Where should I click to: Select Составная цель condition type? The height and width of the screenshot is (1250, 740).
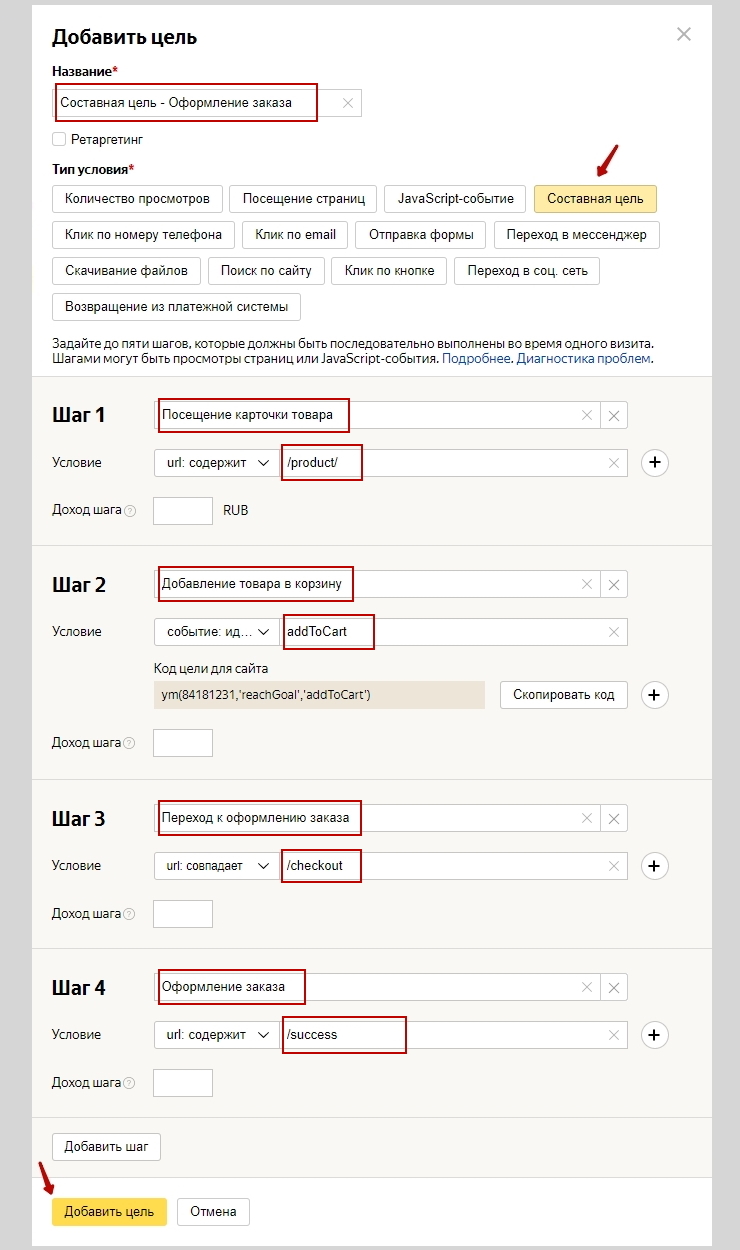[595, 199]
